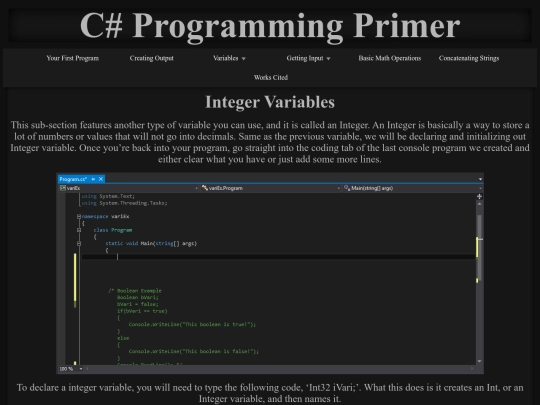Image resolution: width=540 pixels, height=405 pixels.
Task: Click the 'This boolean is false!' WriteLine line
Action: (194, 351)
